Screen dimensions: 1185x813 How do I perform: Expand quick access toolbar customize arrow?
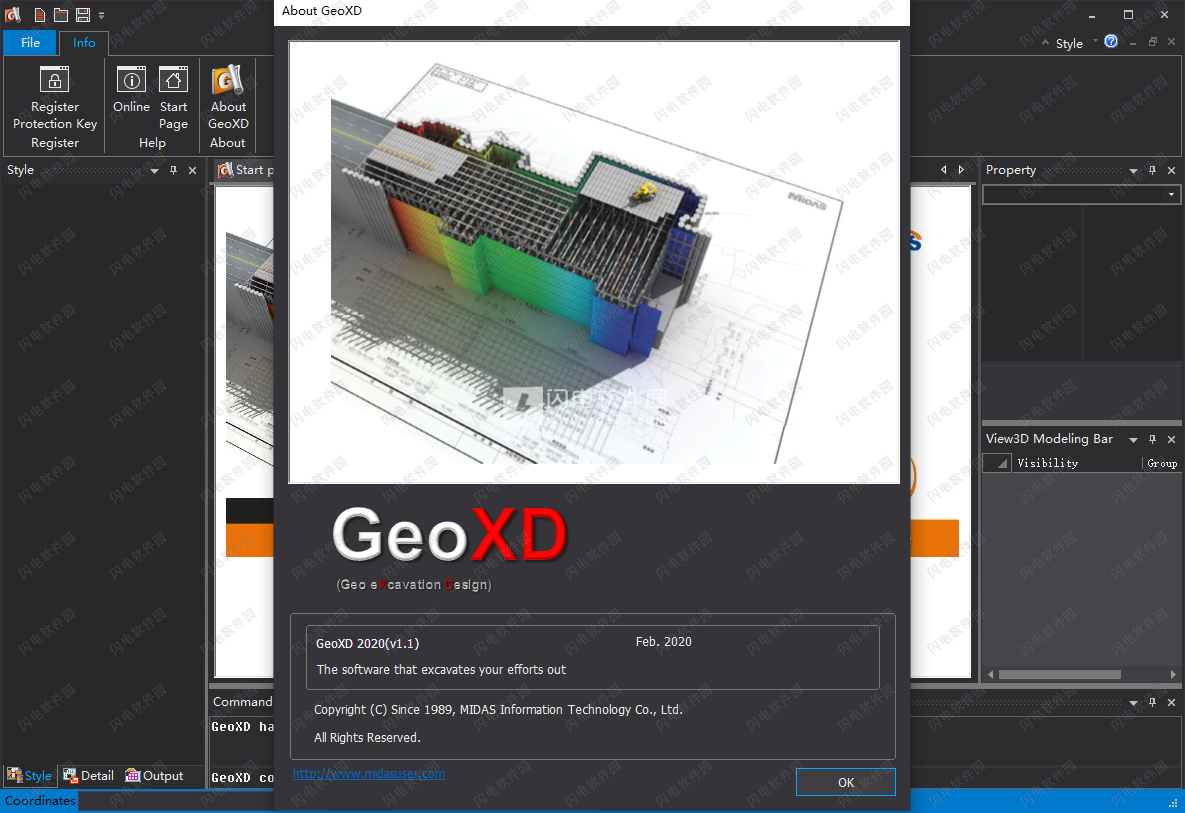tap(101, 15)
